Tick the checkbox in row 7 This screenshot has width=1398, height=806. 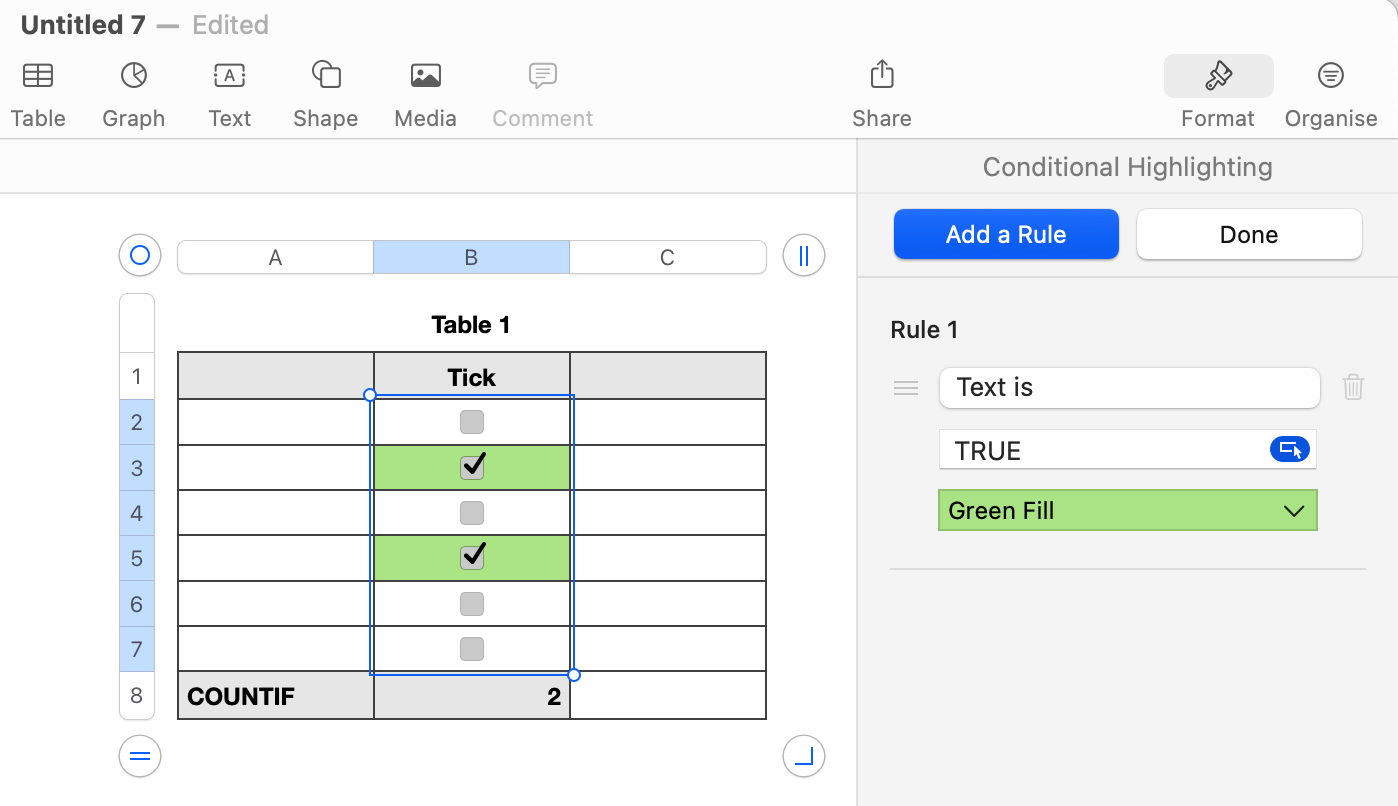472,649
